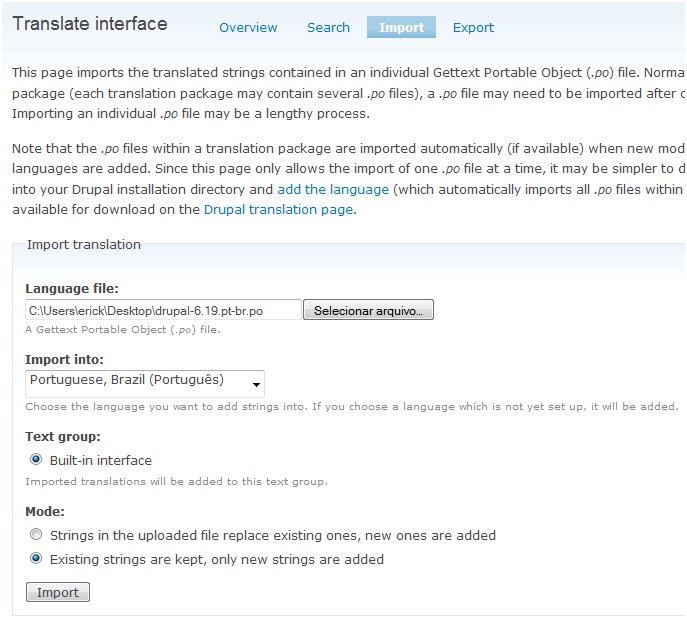Choose "Existing strings are kept" mode

[37, 559]
